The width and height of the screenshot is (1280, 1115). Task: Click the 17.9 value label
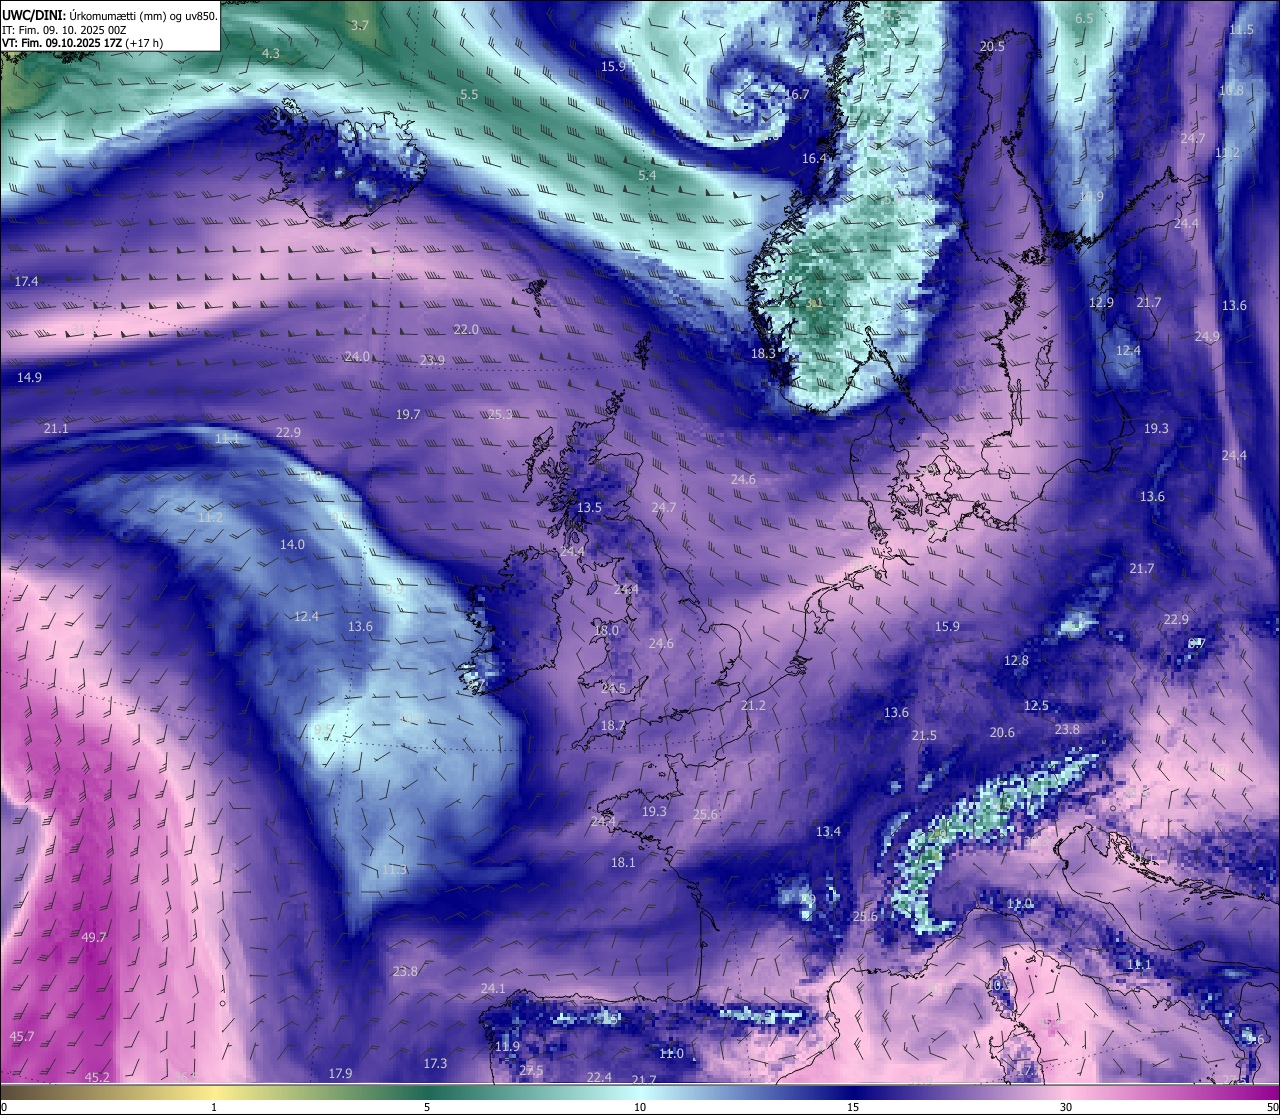pos(340,1074)
